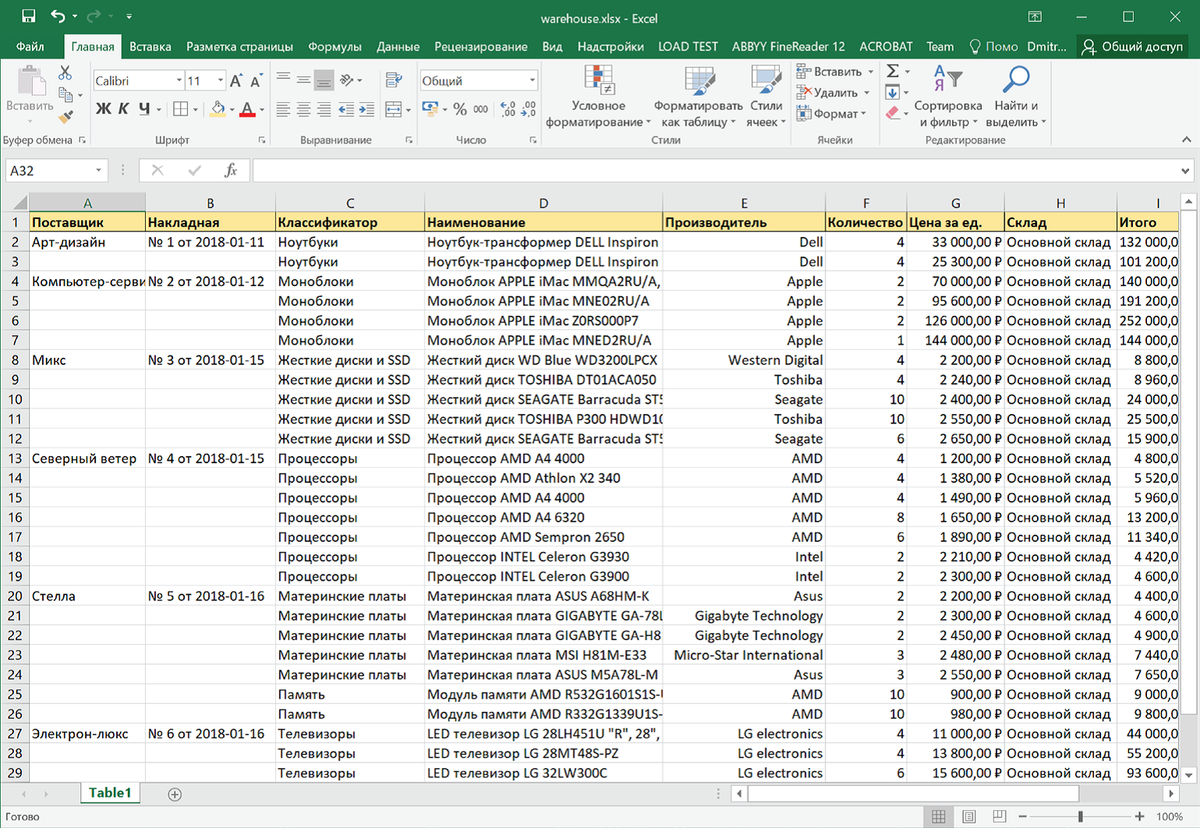Viewport: 1200px width, 828px height.
Task: Switch to the Формулы ribbon tab
Action: [x=335, y=46]
